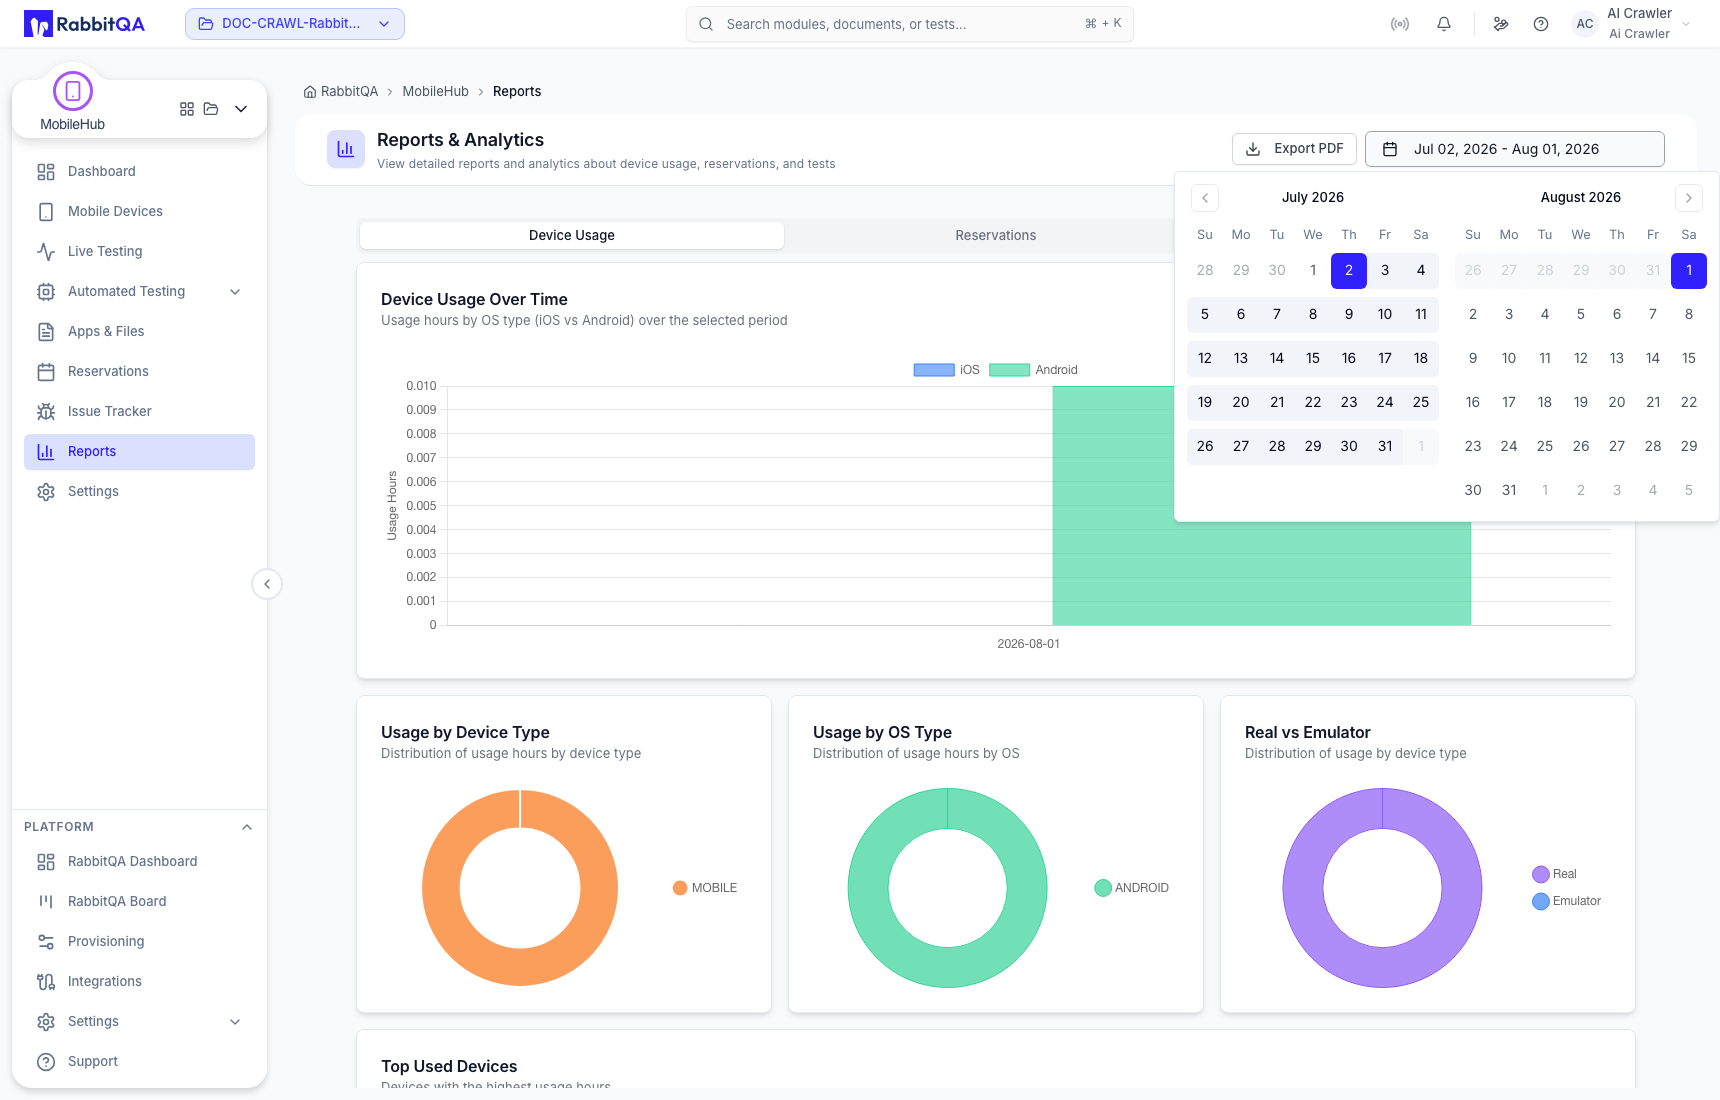Click the home icon in breadcrumb
Image resolution: width=1720 pixels, height=1100 pixels.
(x=310, y=92)
